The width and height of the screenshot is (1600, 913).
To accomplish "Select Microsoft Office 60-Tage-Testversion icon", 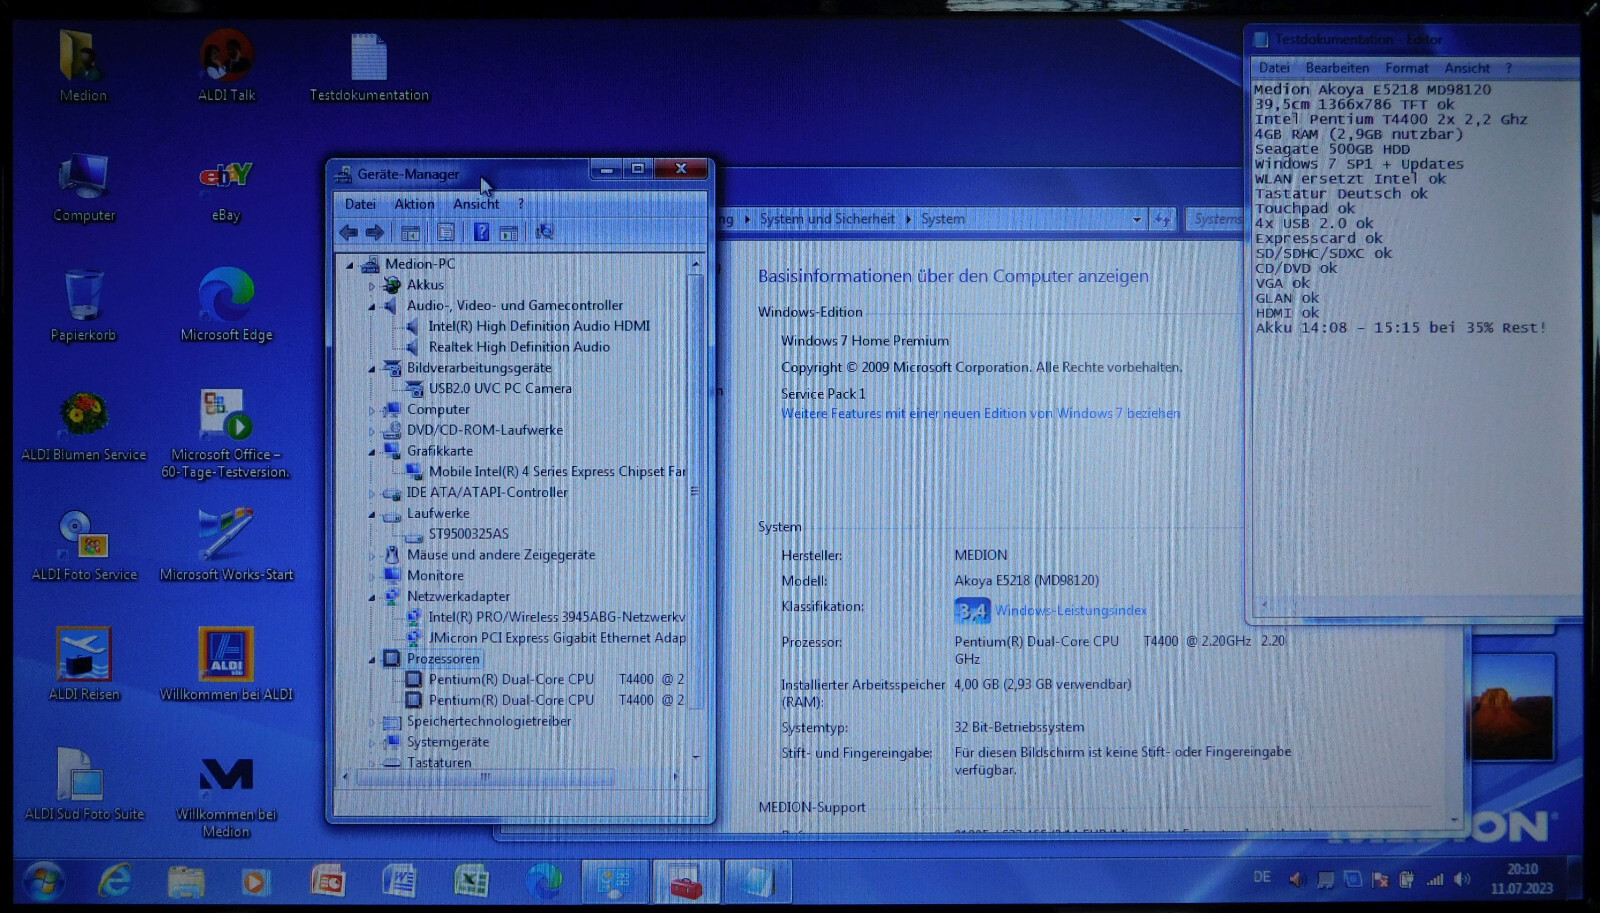I will (x=226, y=435).
